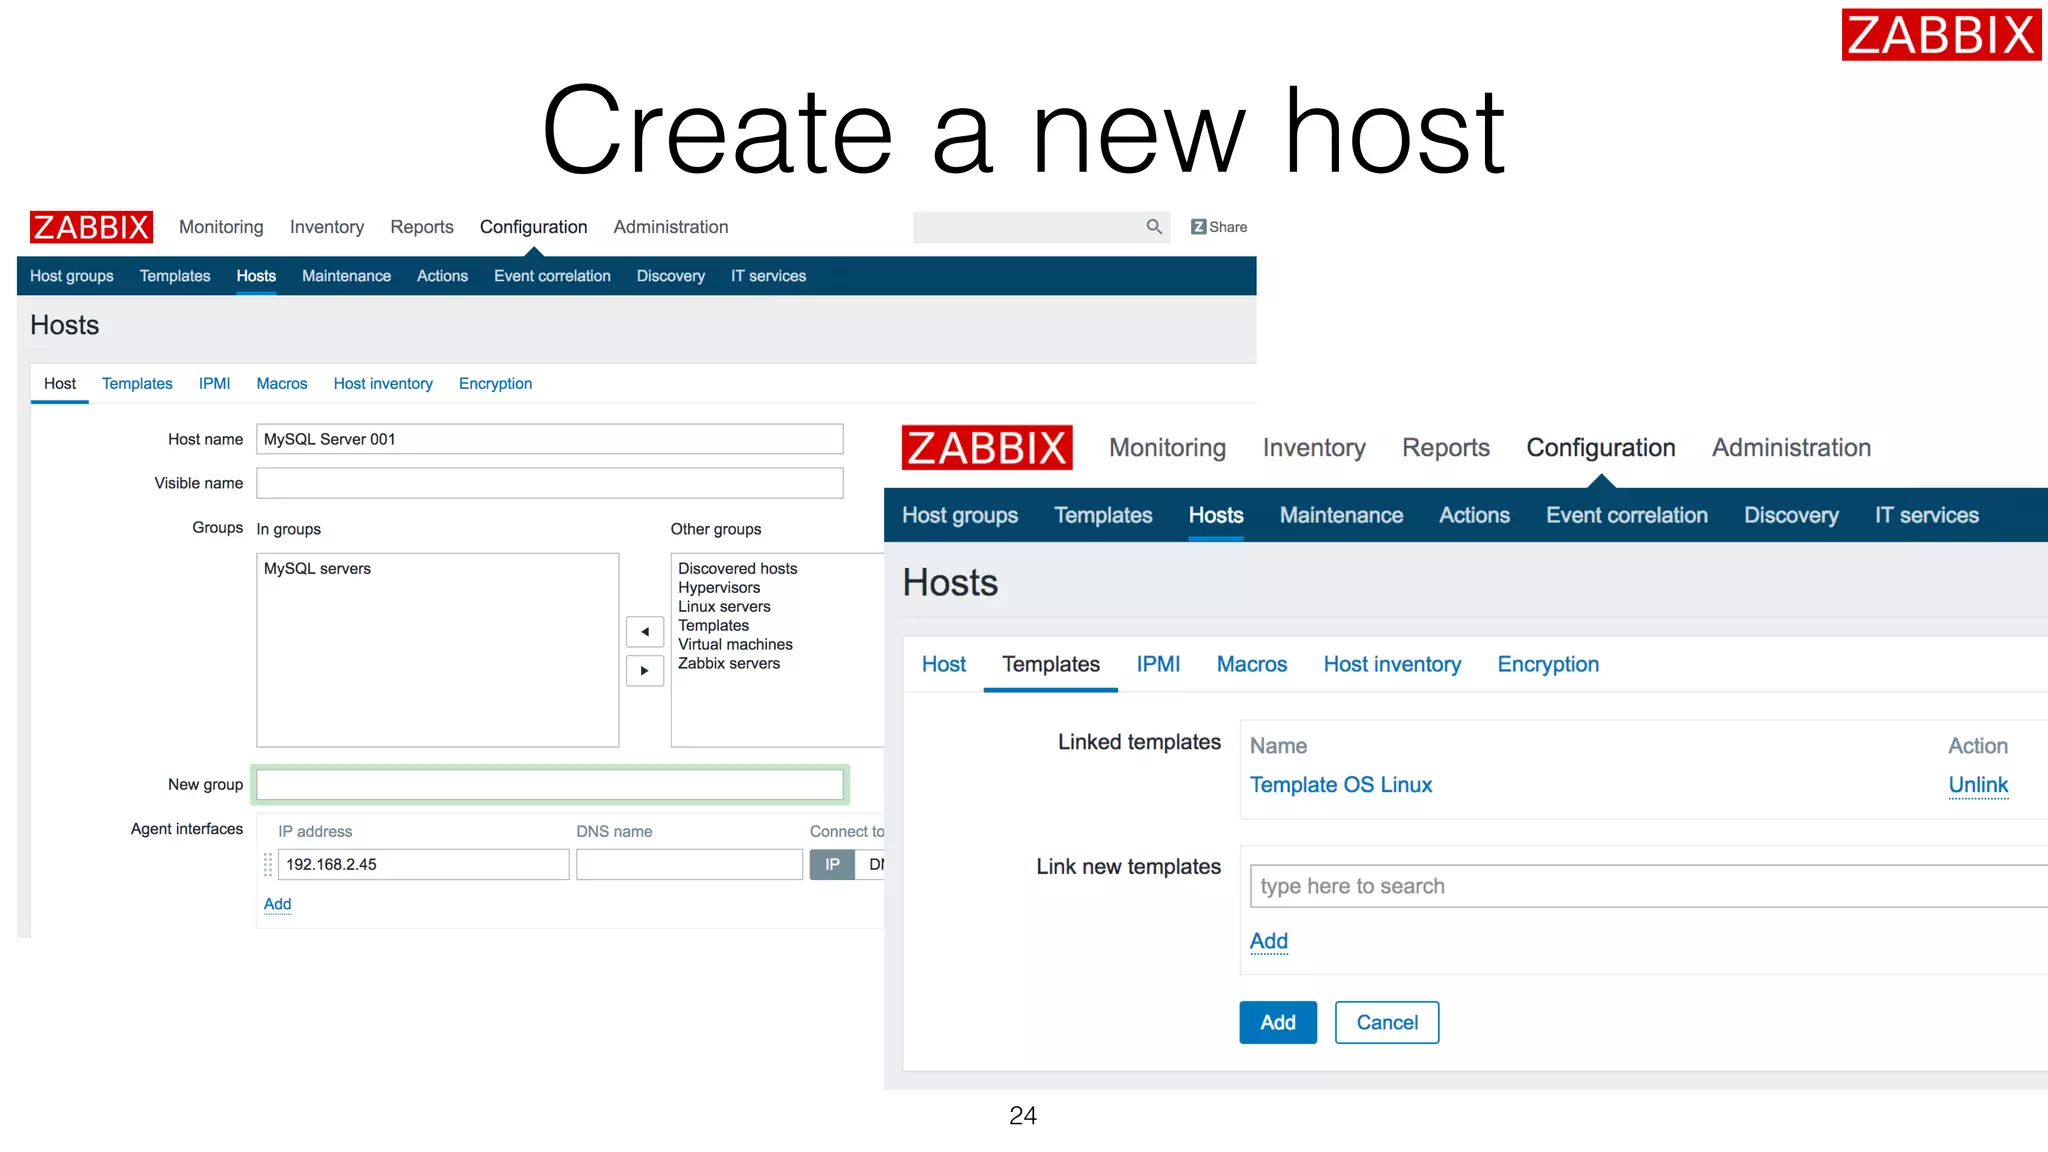Select IP connect-to toggle button
The width and height of the screenshot is (2048, 1152).
(832, 865)
